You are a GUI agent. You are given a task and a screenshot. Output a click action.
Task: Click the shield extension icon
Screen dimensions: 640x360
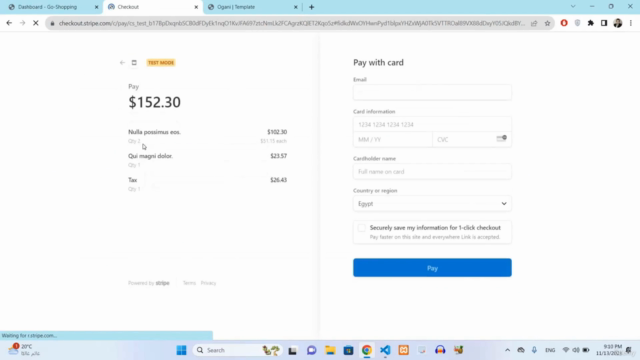577,23
